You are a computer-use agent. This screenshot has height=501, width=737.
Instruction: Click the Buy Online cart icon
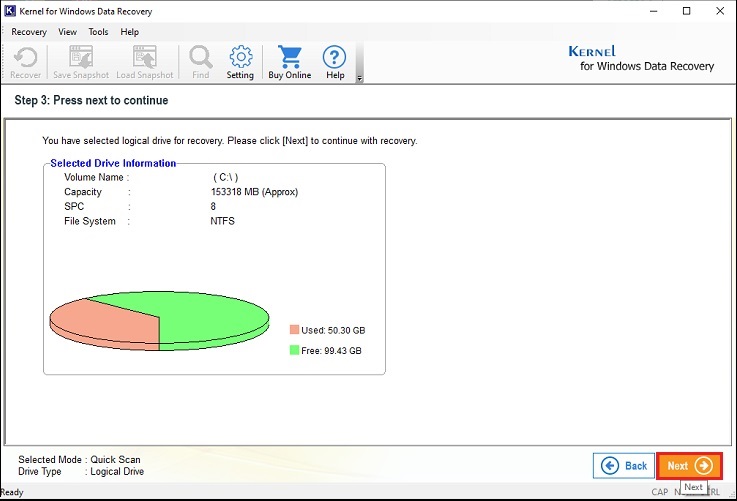click(x=290, y=62)
